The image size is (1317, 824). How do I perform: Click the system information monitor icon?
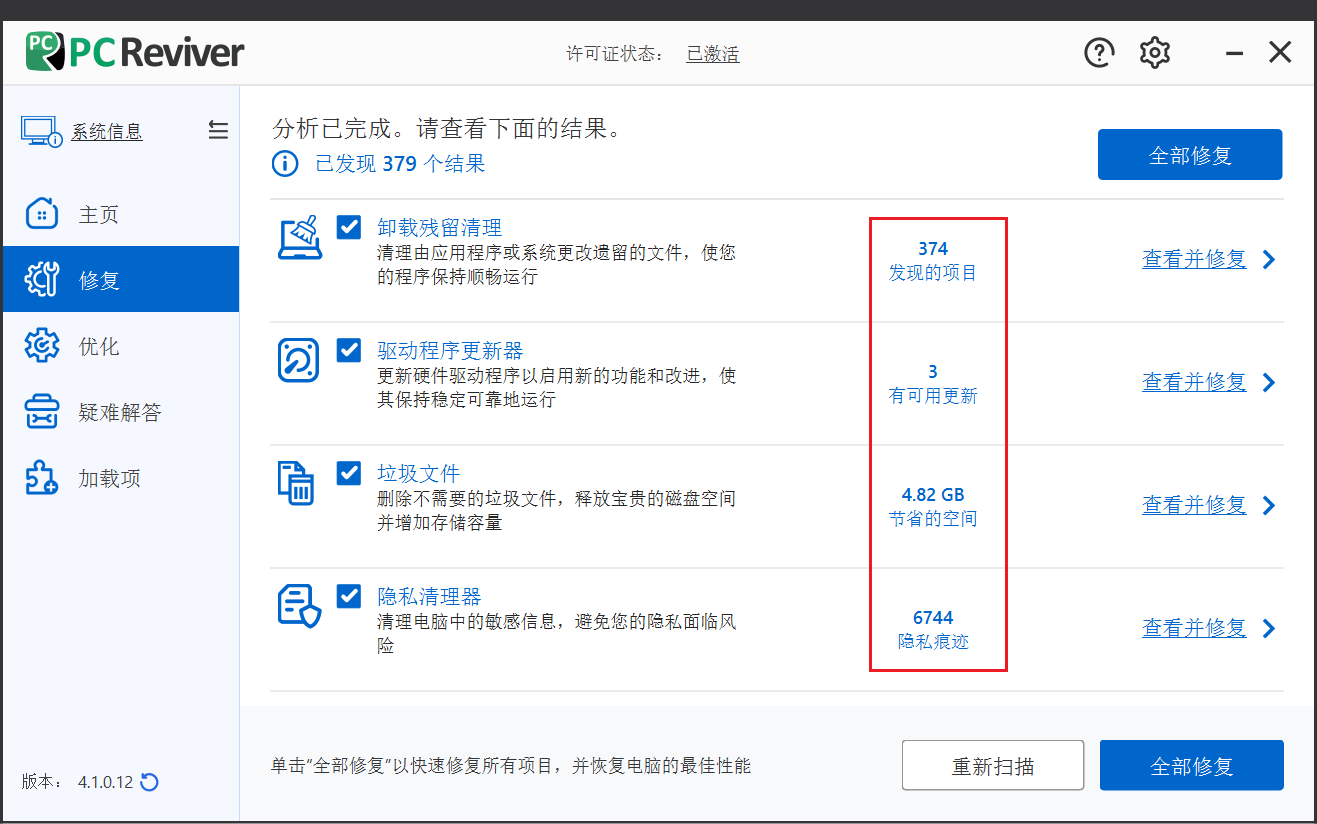(42, 131)
